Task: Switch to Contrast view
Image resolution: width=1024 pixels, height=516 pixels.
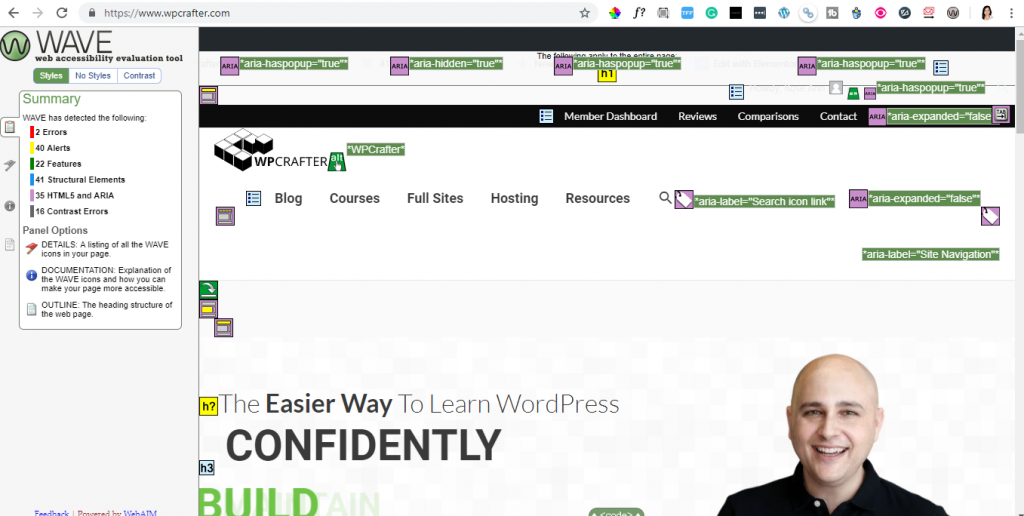Action: [x=139, y=76]
